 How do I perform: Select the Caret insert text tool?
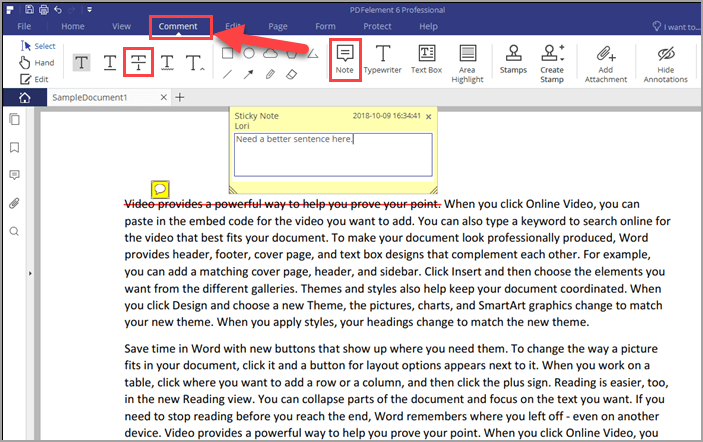pos(195,62)
